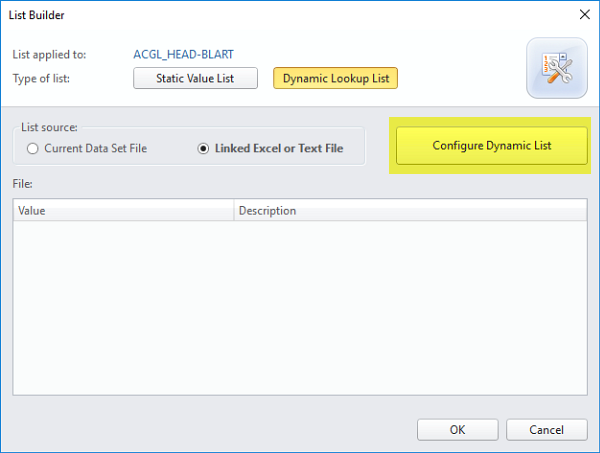
Task: Click the list builder tools icon
Action: [557, 68]
